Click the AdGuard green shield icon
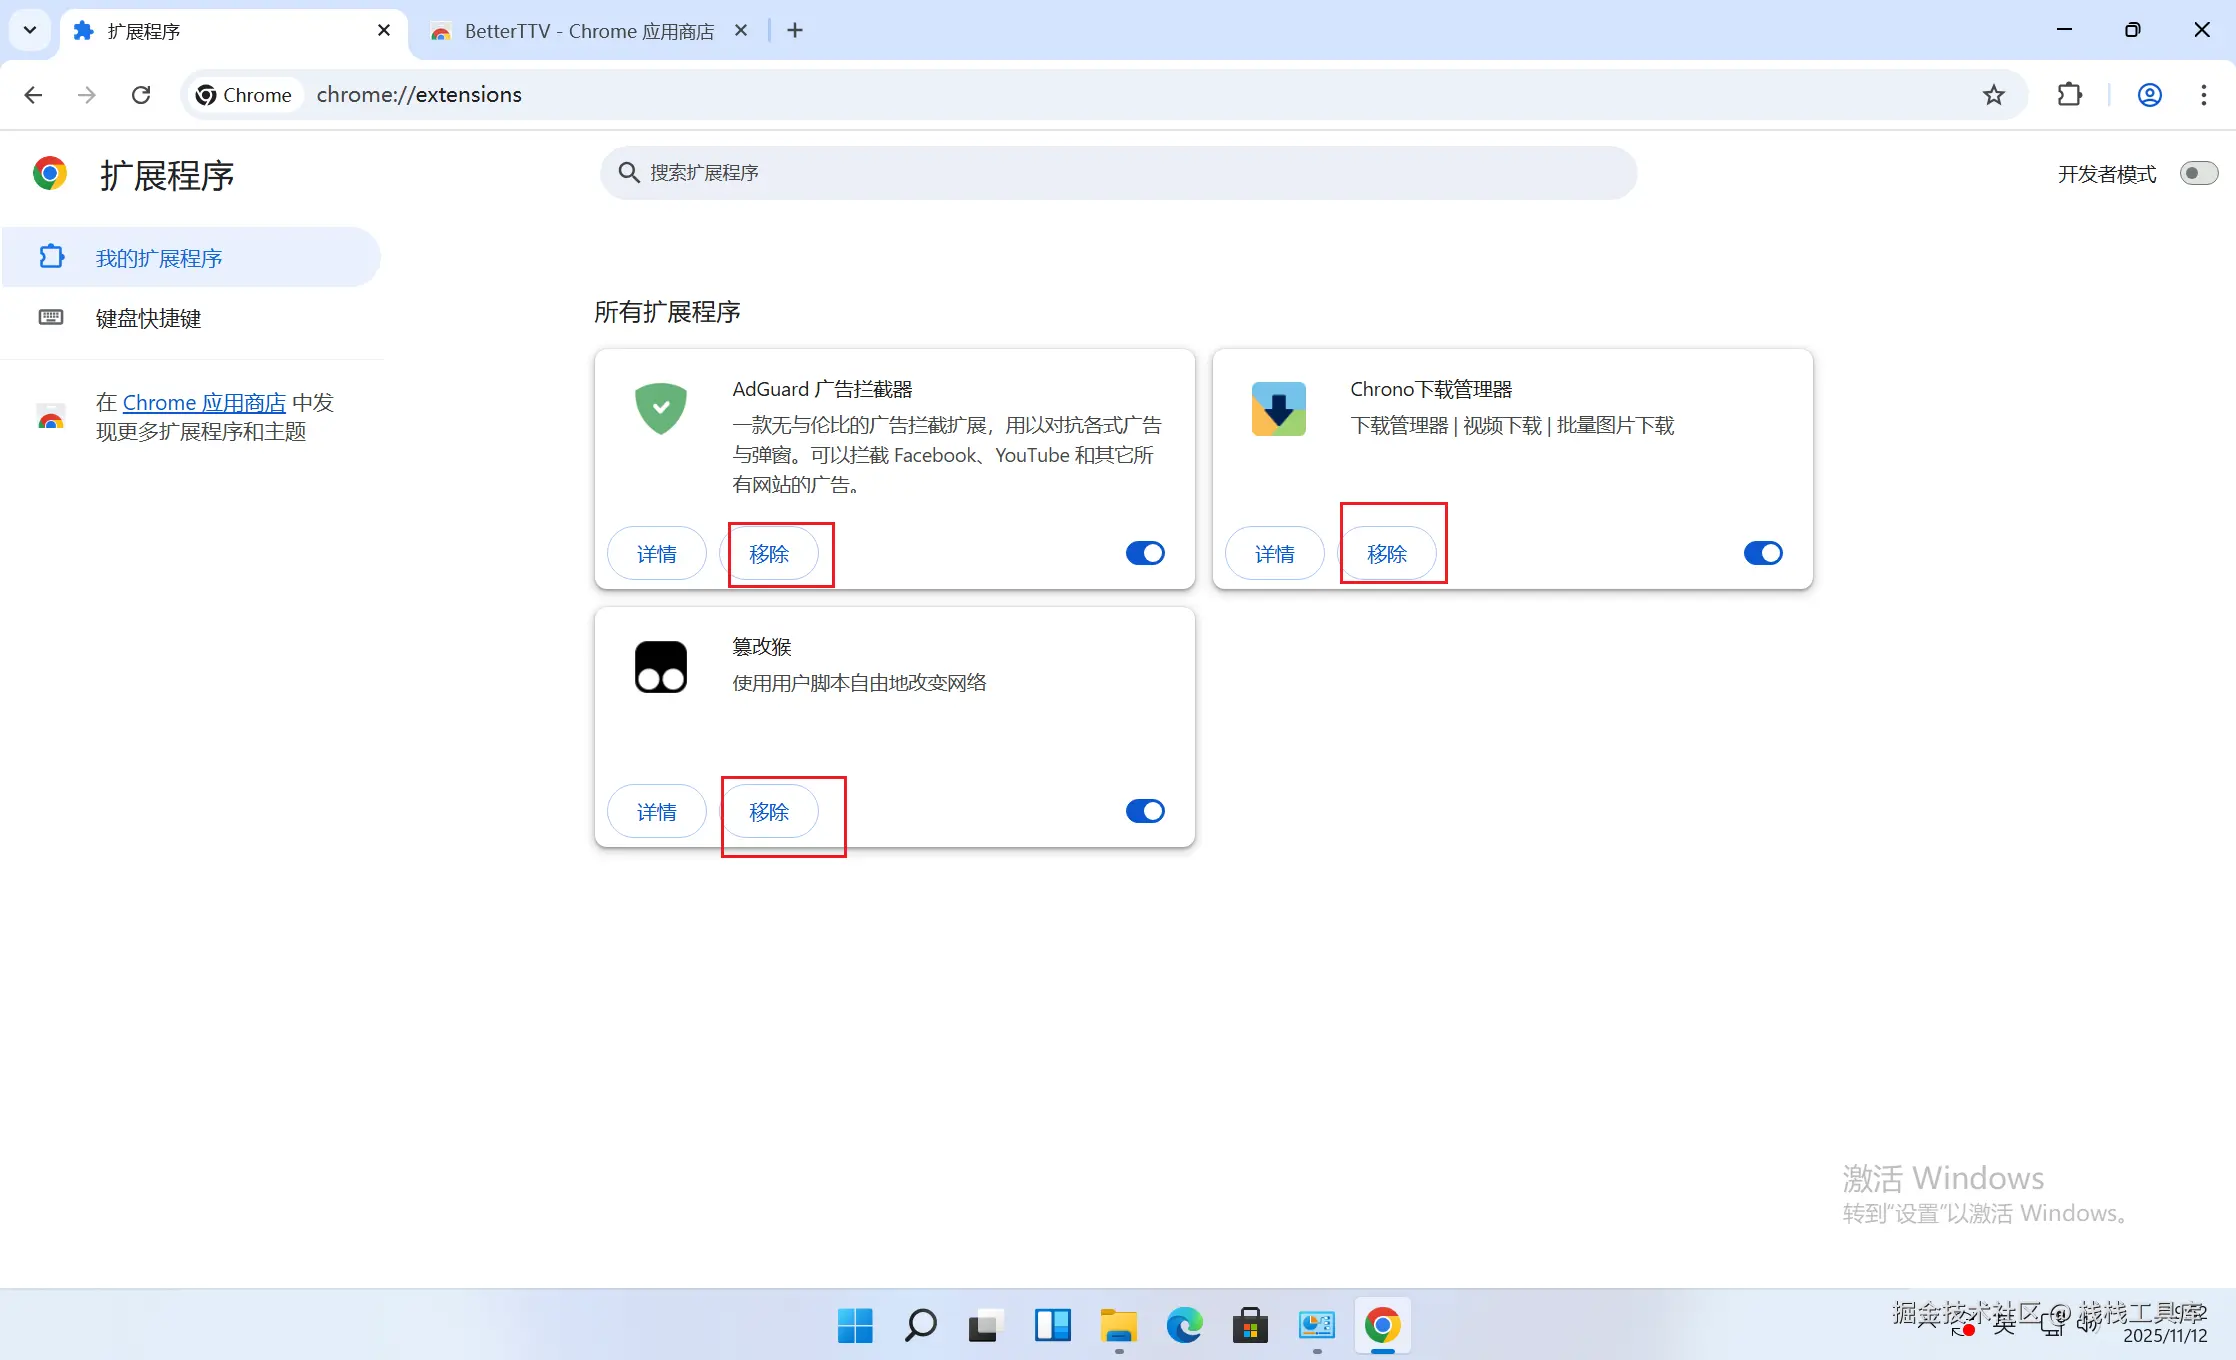2236x1360 pixels. 661,409
